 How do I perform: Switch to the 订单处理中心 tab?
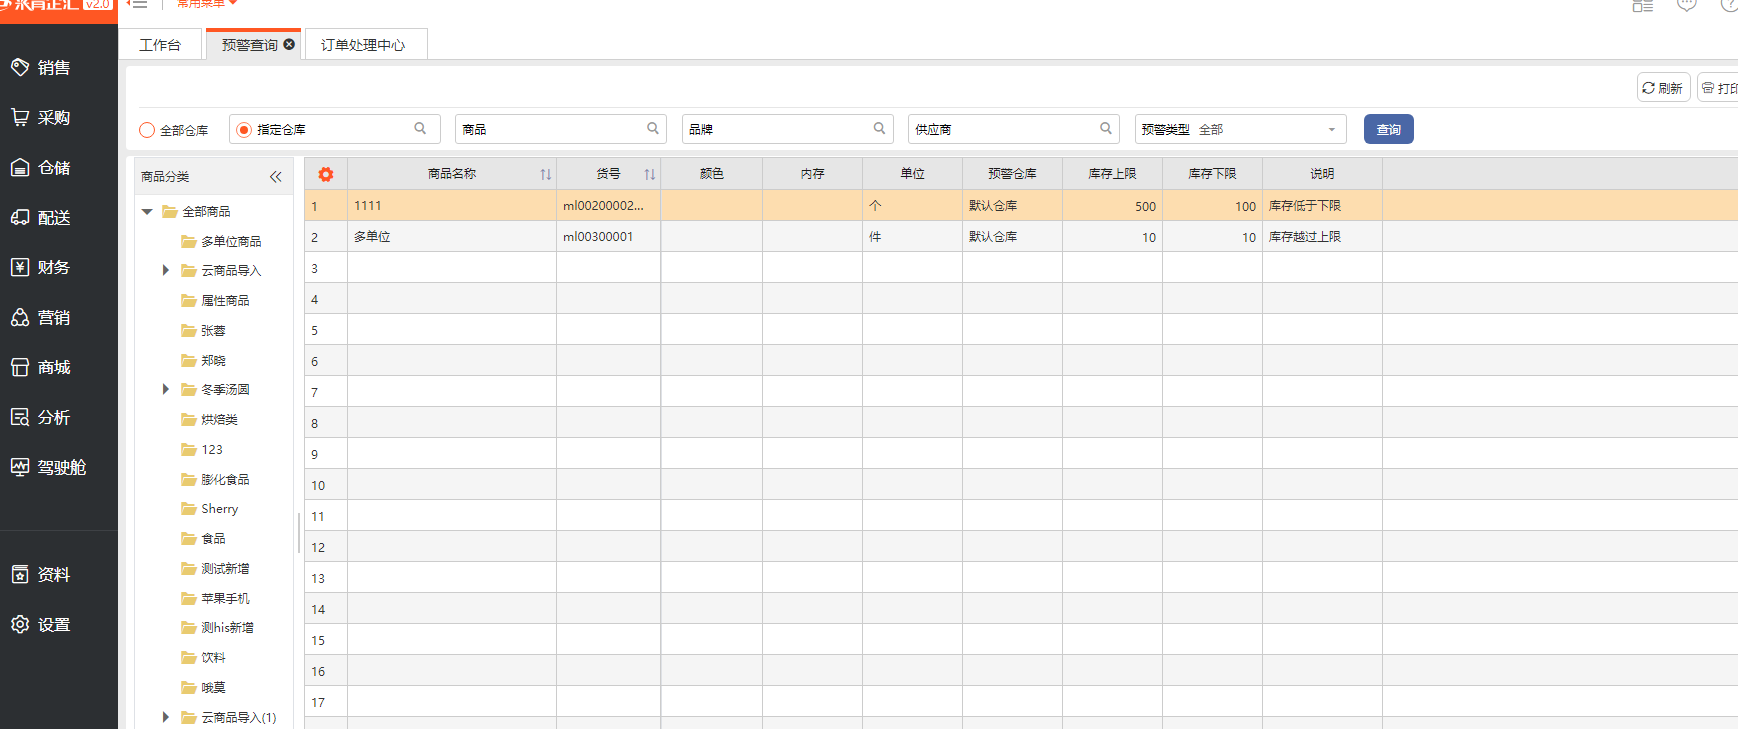363,45
